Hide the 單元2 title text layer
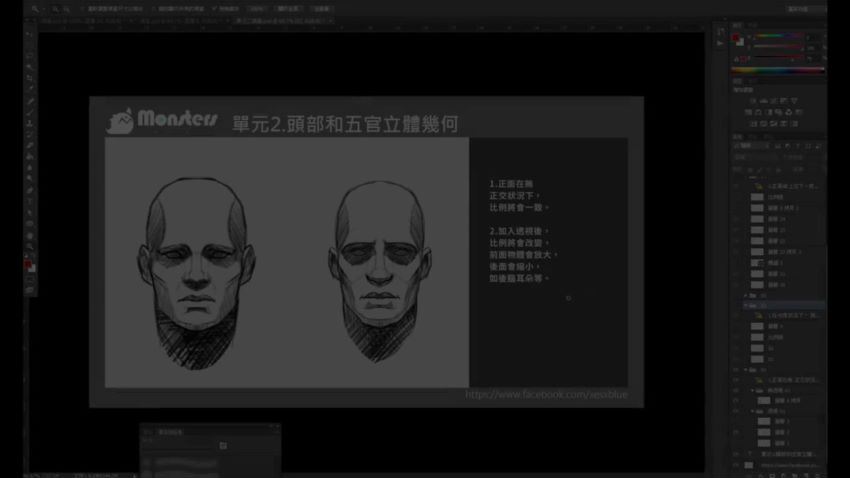This screenshot has width=850, height=478. point(736,454)
